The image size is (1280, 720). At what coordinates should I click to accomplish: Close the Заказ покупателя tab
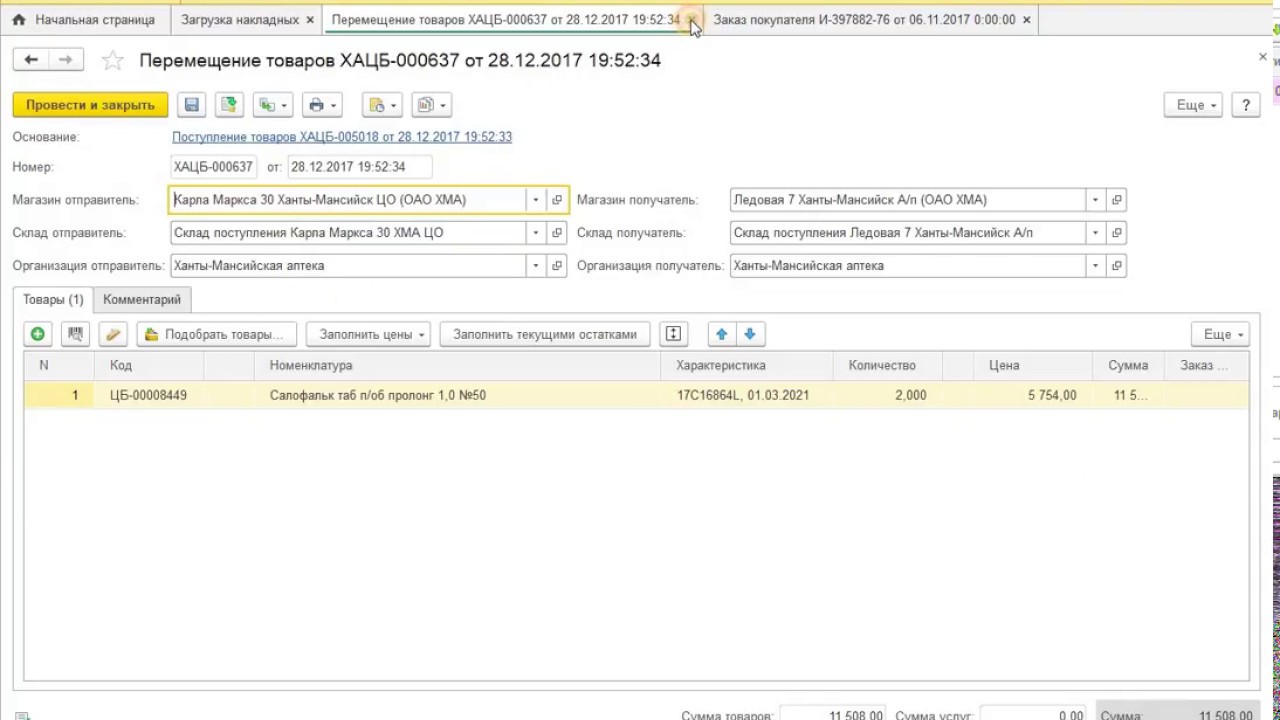[1026, 20]
